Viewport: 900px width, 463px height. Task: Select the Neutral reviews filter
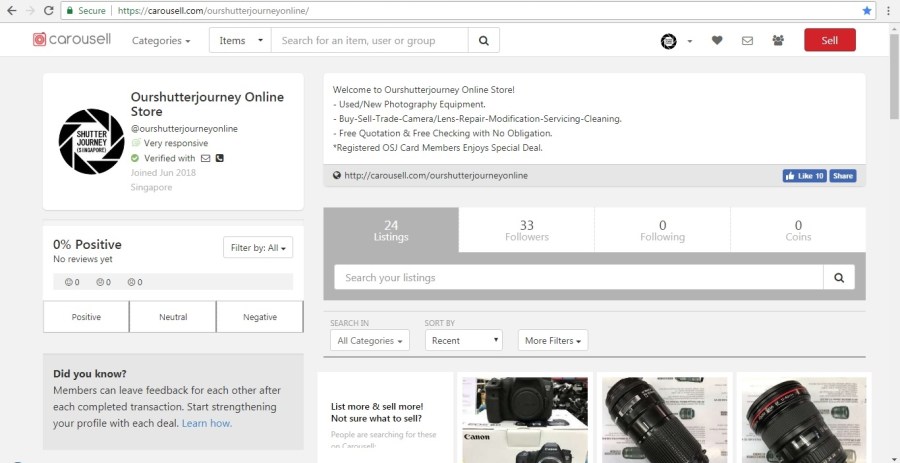[x=173, y=317]
